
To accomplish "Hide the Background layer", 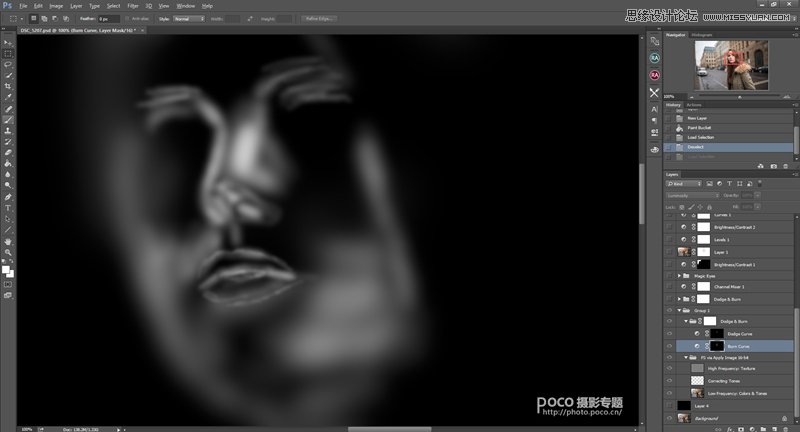I will pyautogui.click(x=671, y=419).
